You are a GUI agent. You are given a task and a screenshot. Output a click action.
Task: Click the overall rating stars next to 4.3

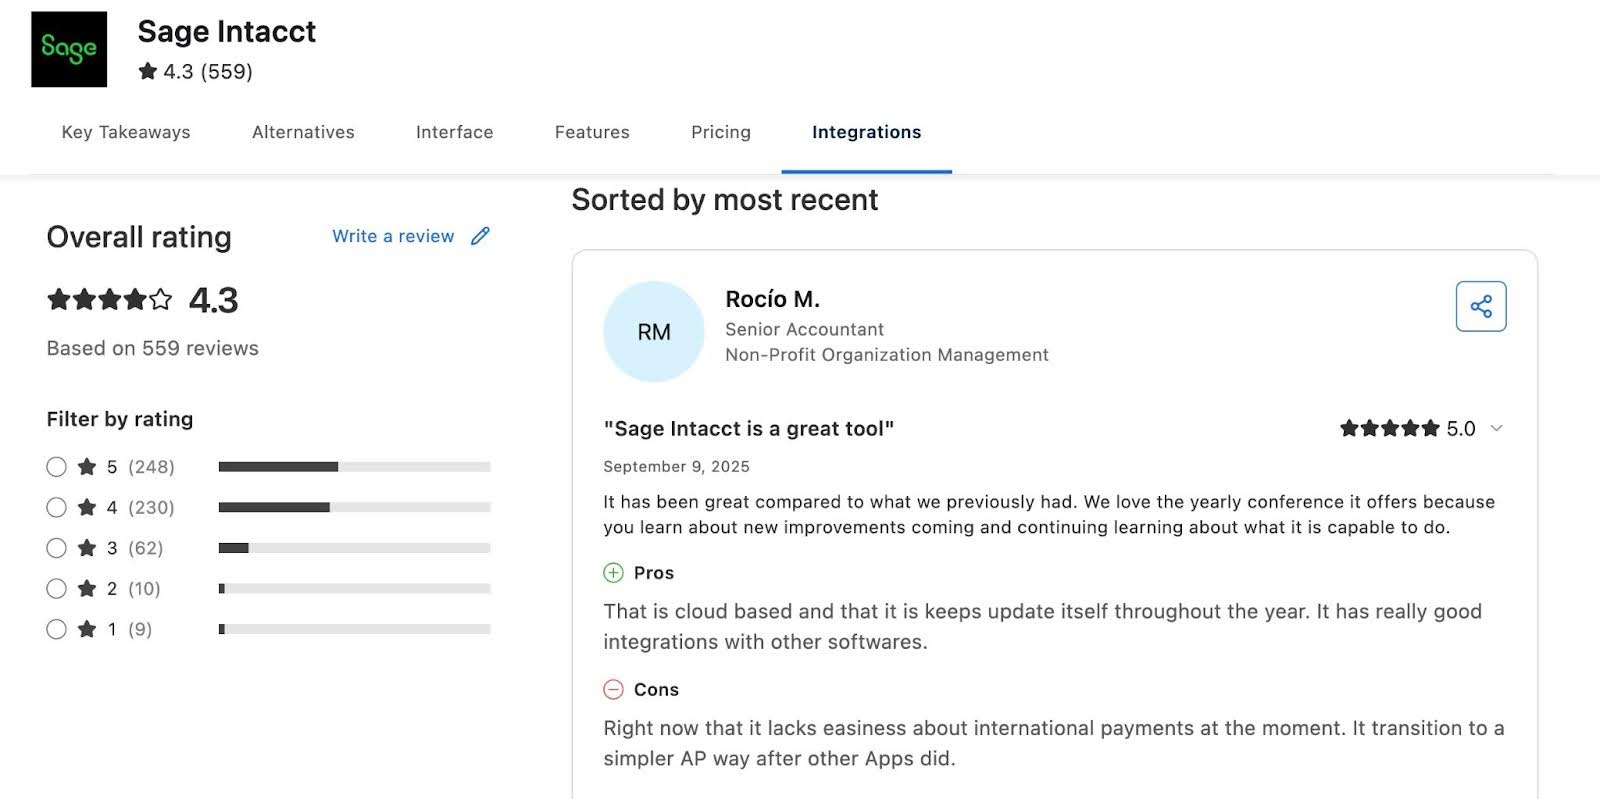110,299
